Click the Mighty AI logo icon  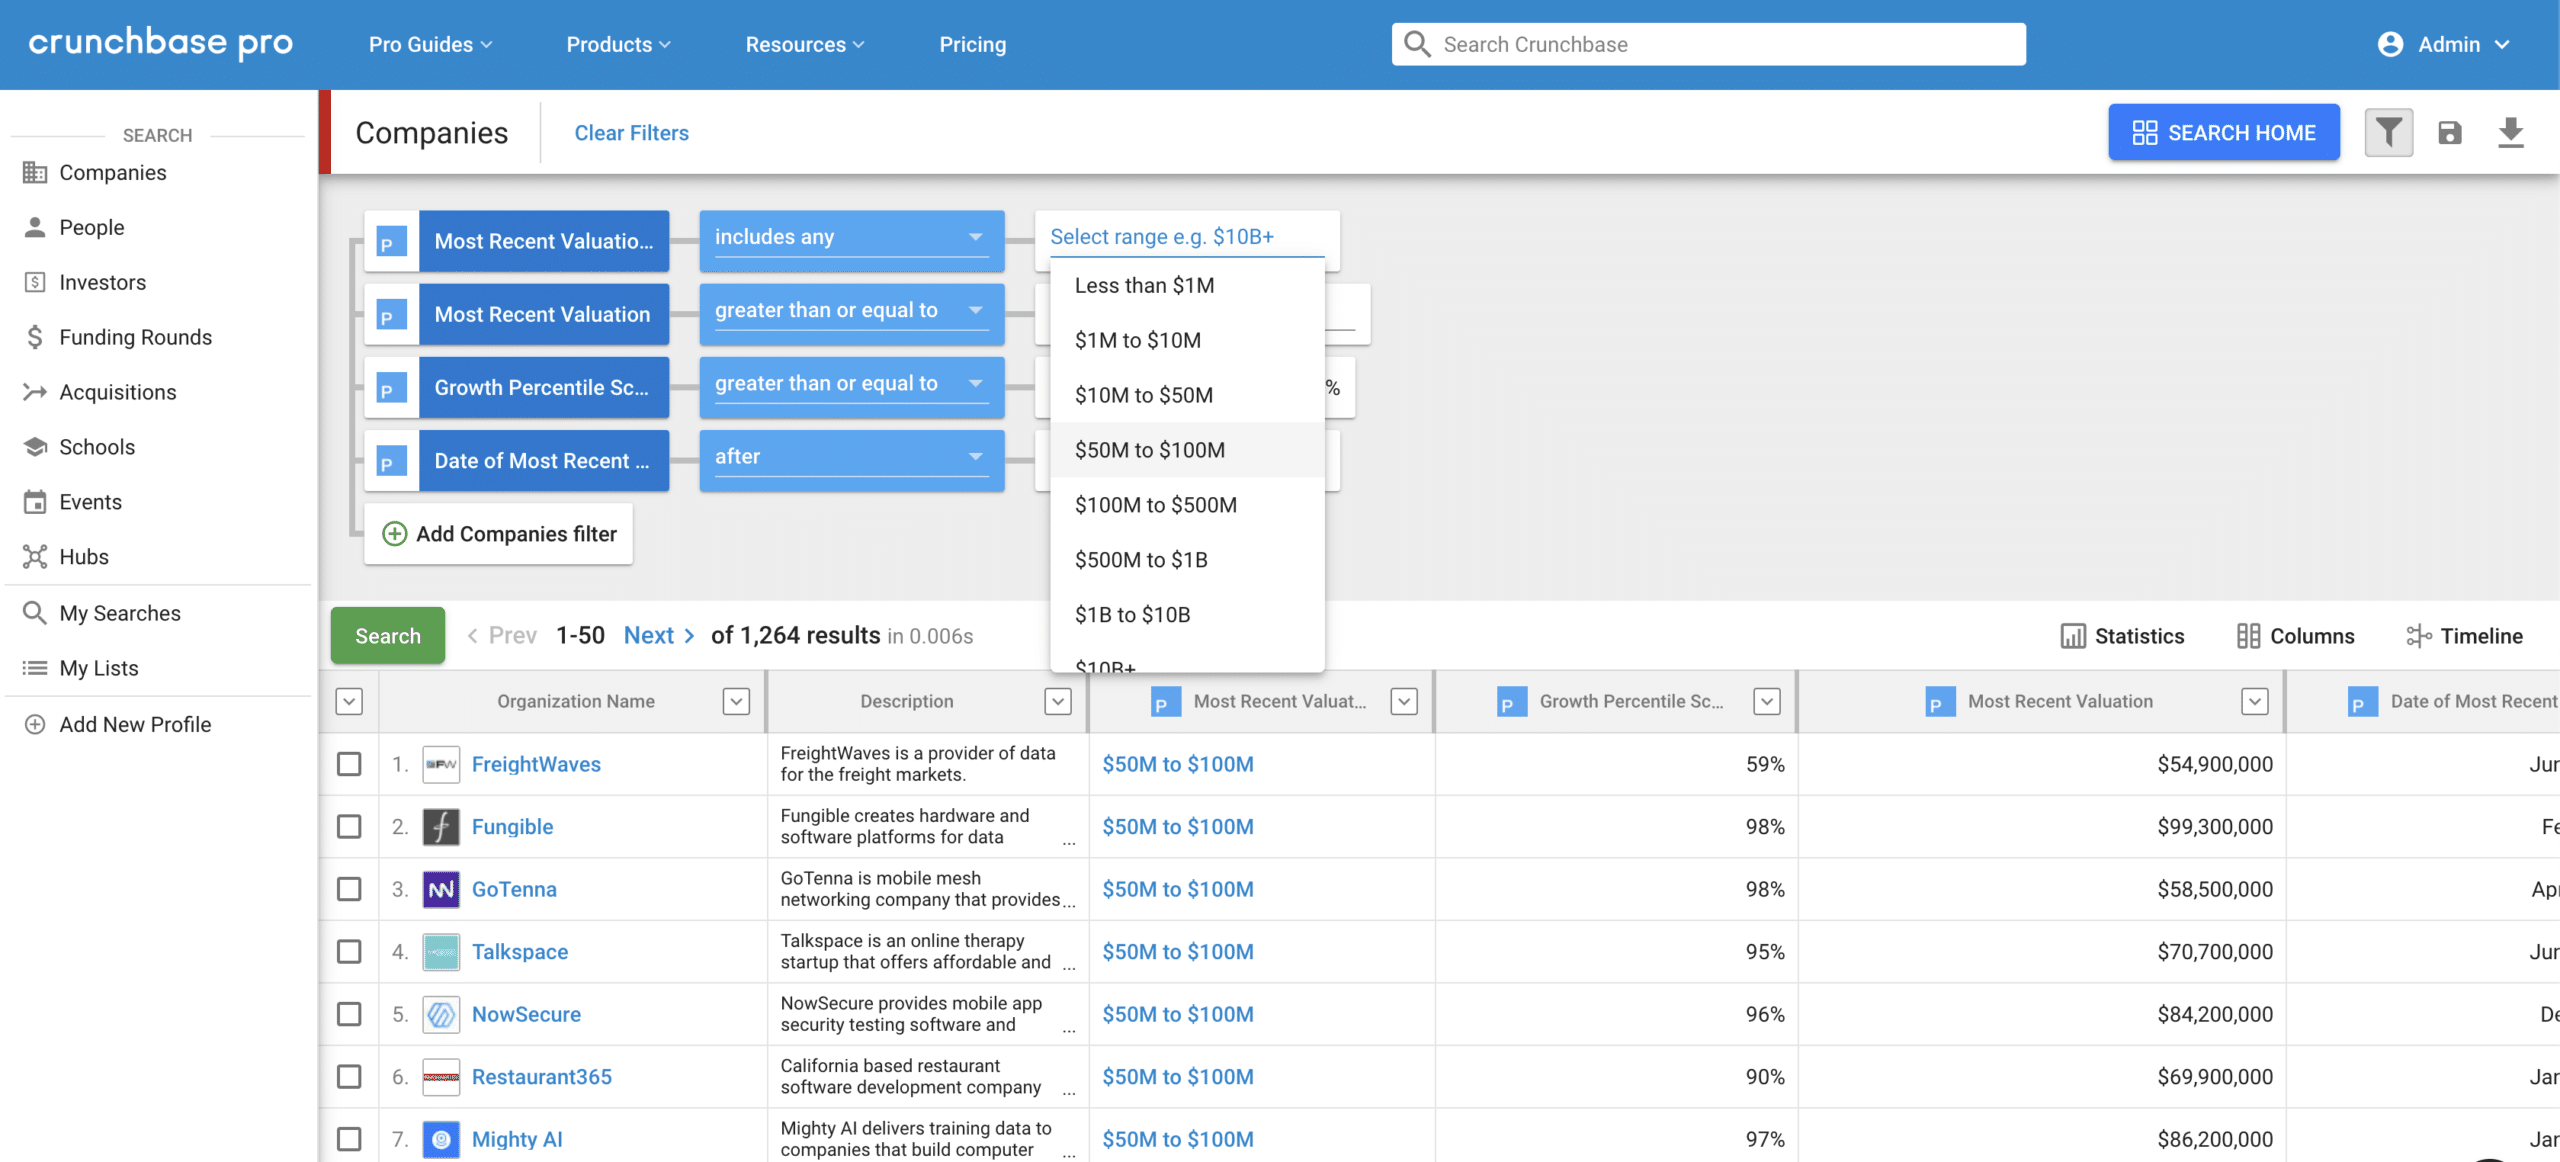coord(441,1139)
